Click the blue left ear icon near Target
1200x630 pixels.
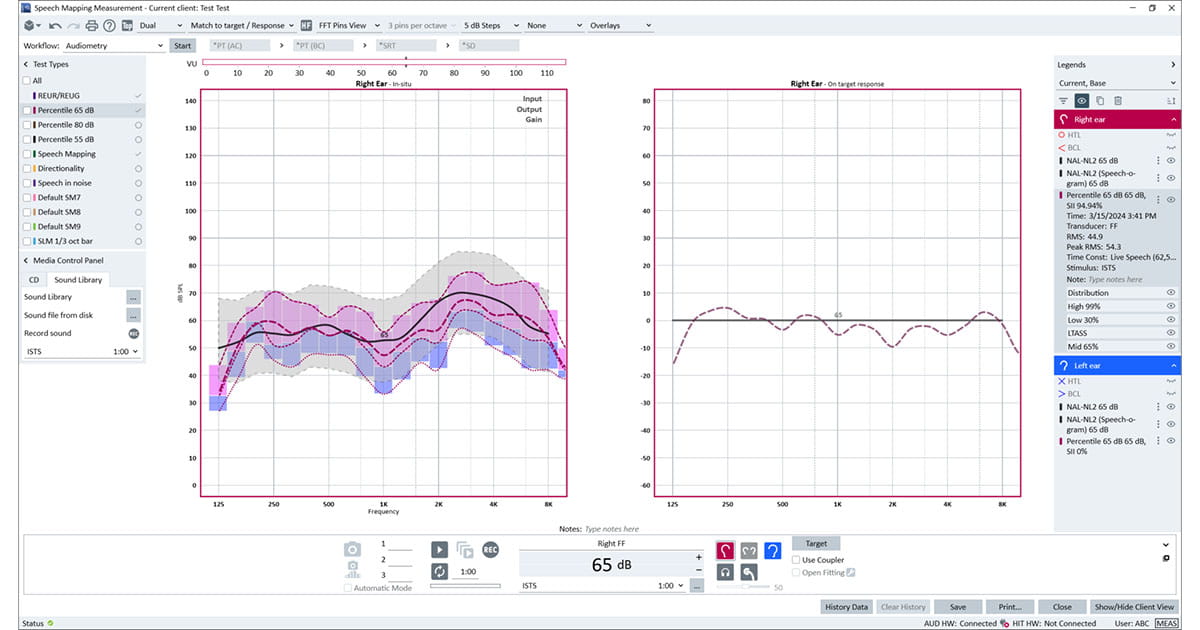coord(773,550)
